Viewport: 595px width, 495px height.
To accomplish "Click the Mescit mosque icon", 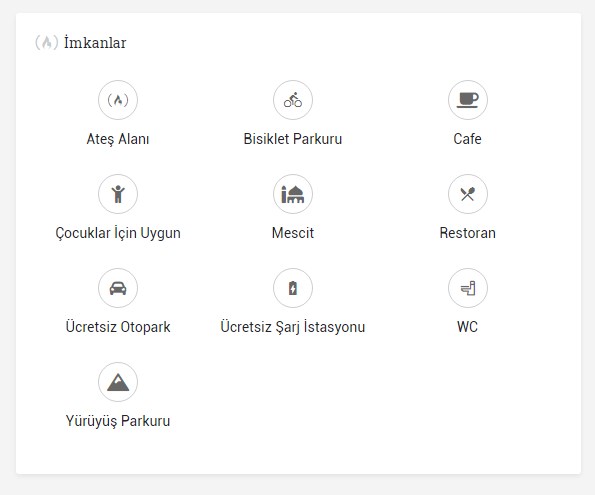I will click(x=293, y=194).
